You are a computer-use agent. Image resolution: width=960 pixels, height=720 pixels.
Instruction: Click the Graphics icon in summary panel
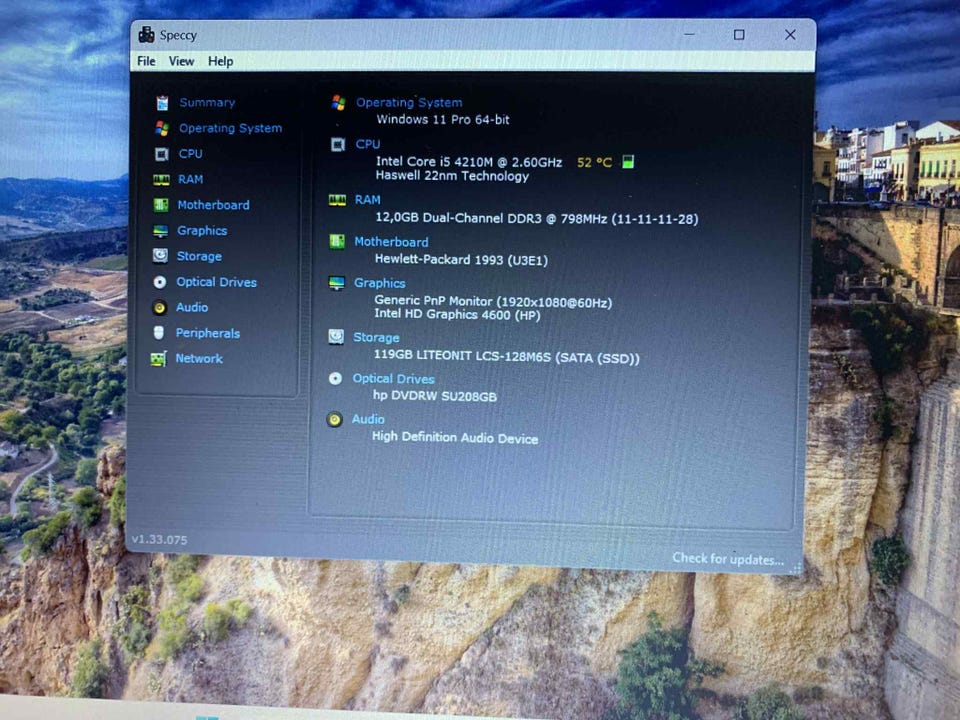[x=336, y=283]
